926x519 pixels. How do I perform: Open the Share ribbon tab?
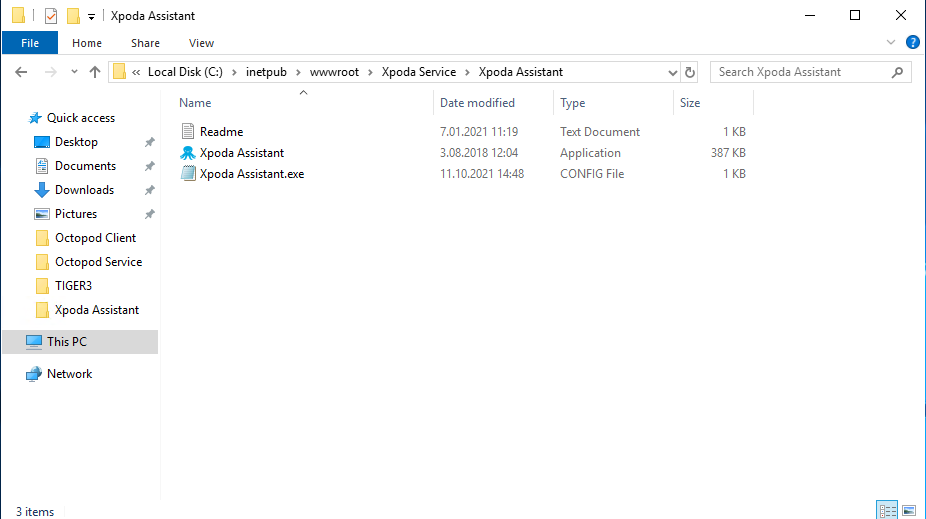(145, 43)
